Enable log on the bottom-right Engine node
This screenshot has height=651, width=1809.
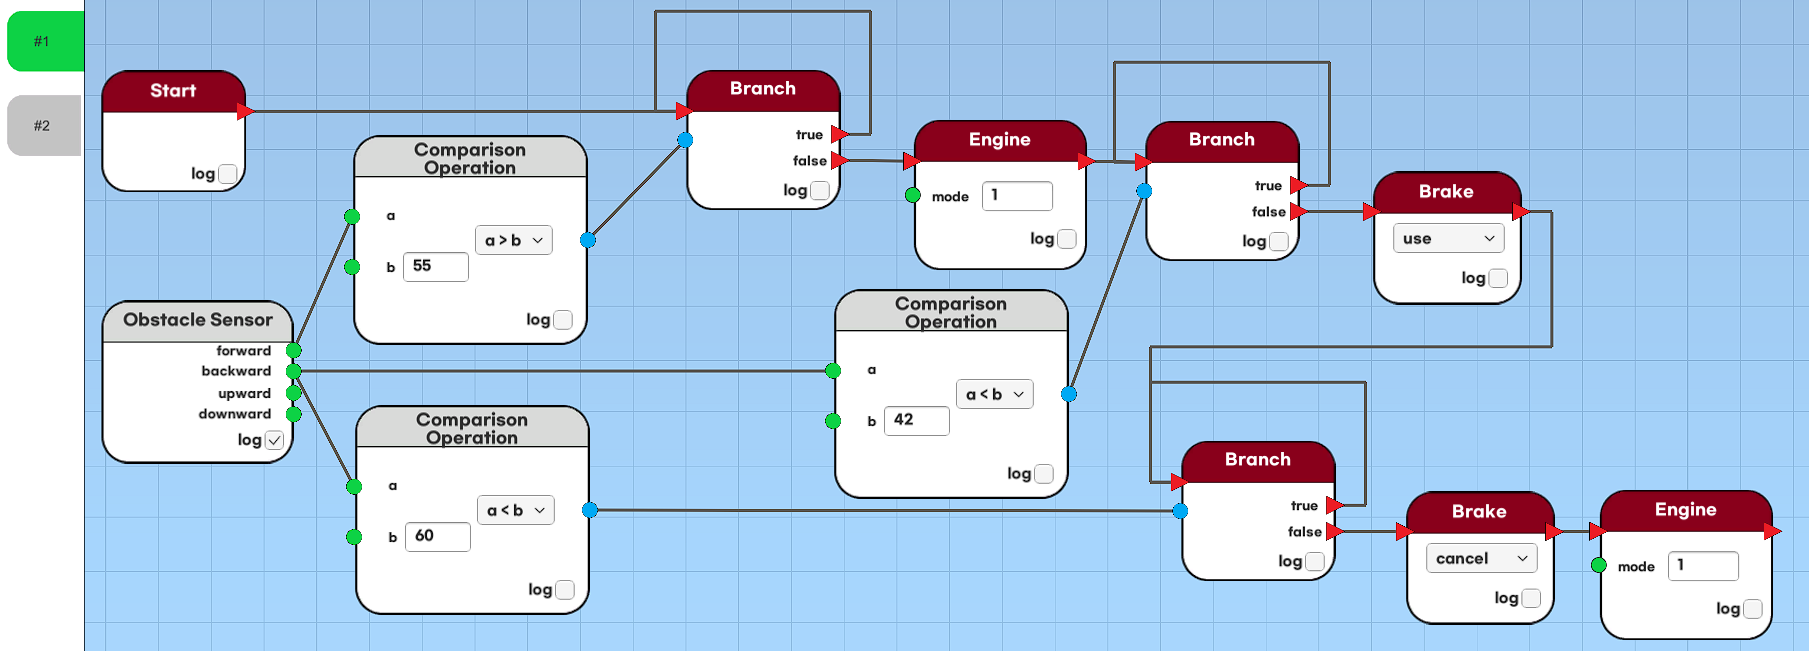point(1753,609)
